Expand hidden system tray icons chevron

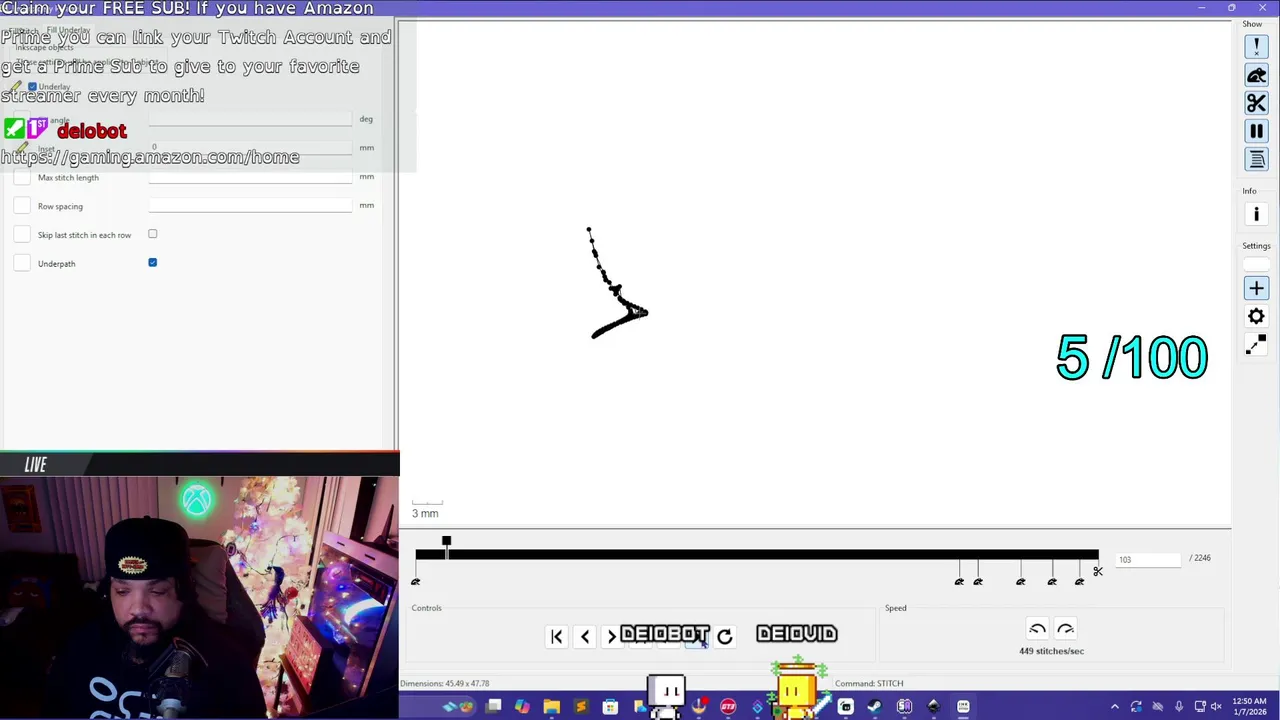(x=1115, y=707)
